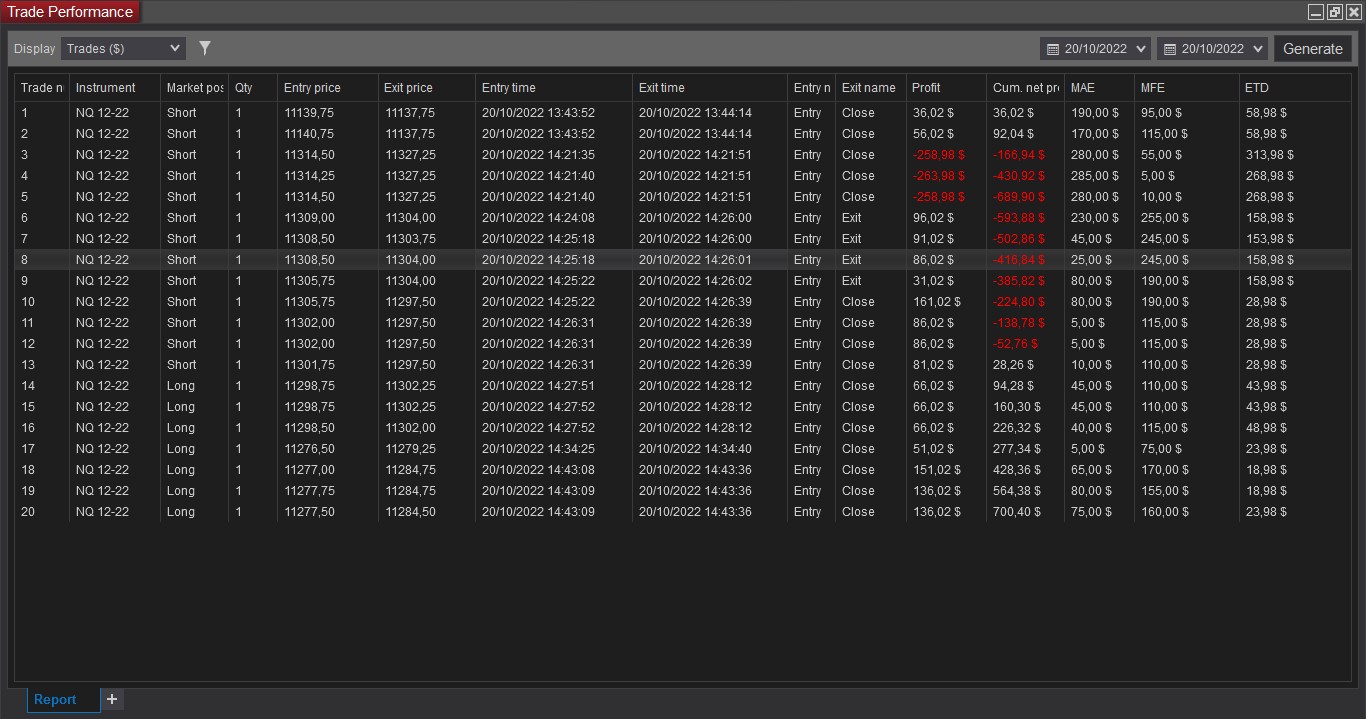
Task: Sort by MAE column header
Action: click(1099, 88)
